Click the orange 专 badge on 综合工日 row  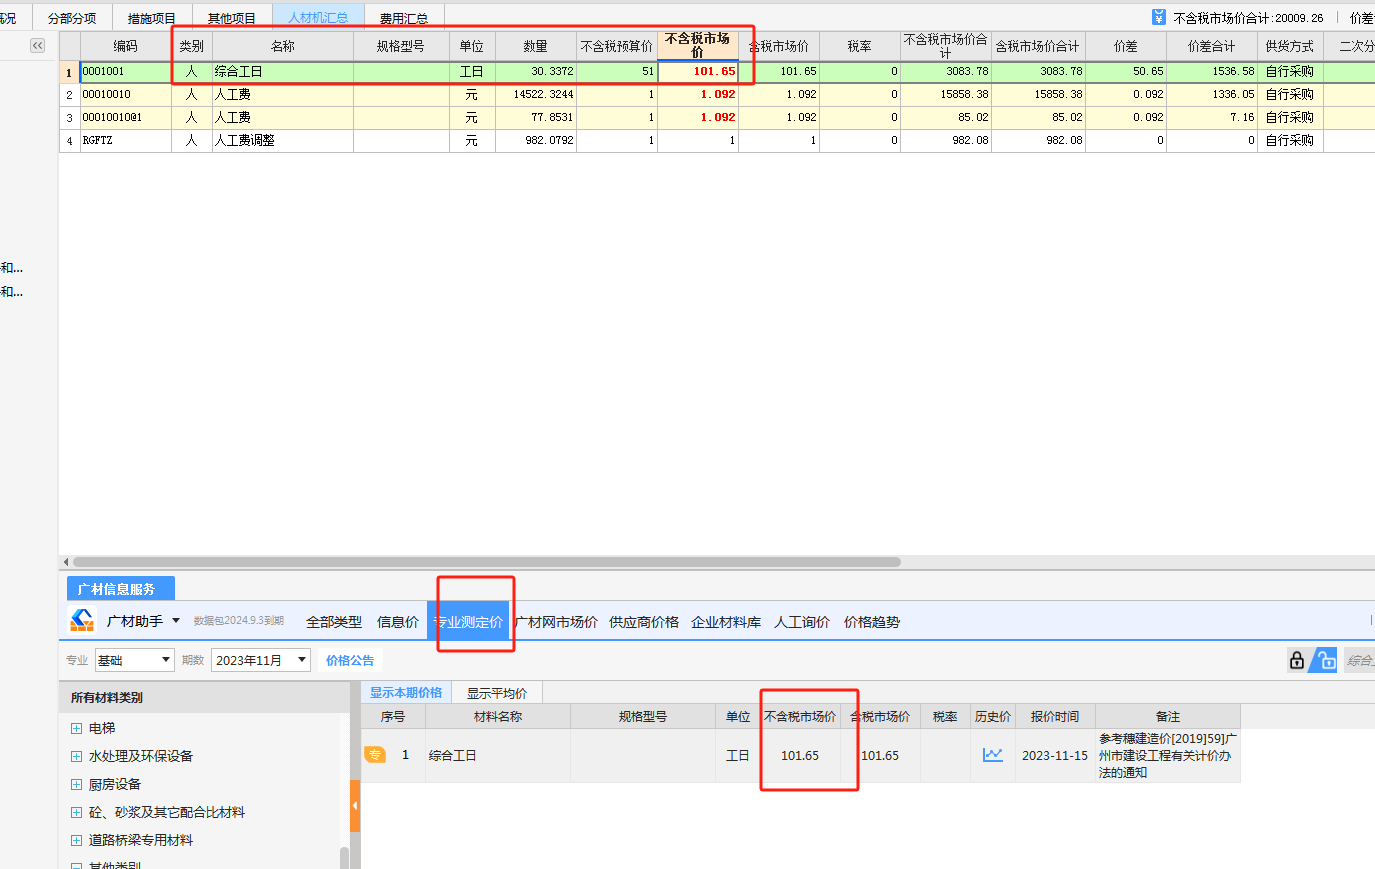pyautogui.click(x=375, y=755)
